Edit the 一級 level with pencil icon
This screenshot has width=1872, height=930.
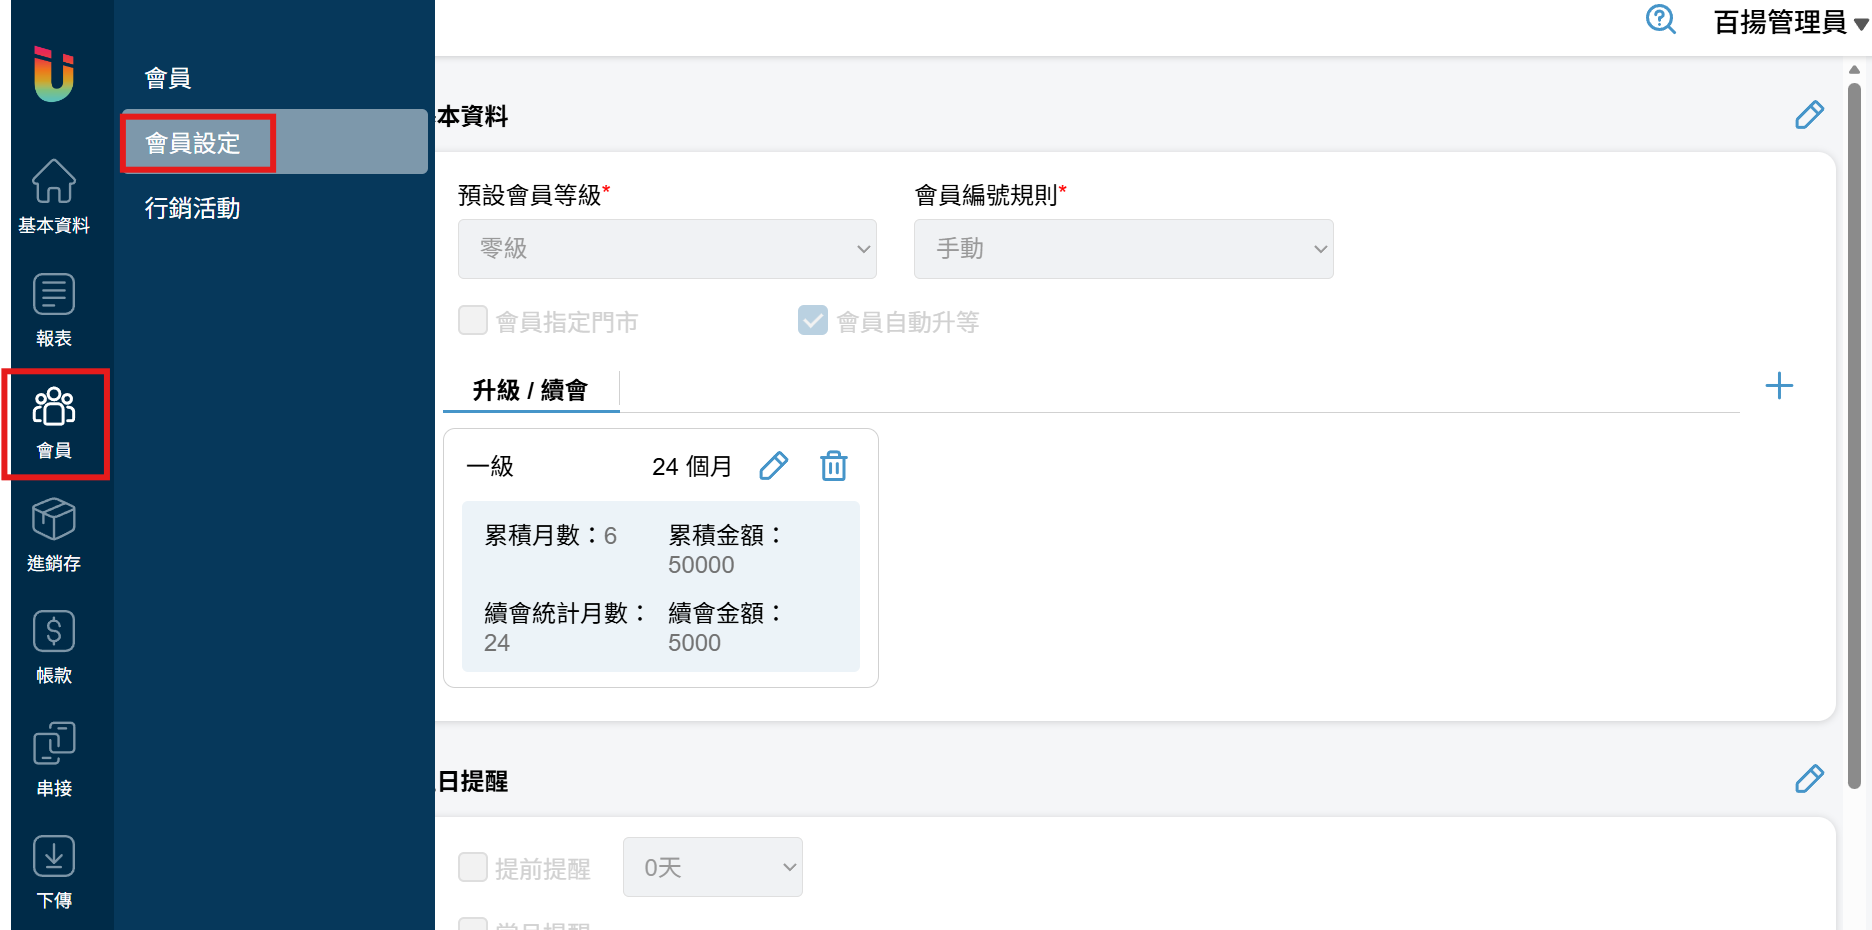click(x=773, y=466)
